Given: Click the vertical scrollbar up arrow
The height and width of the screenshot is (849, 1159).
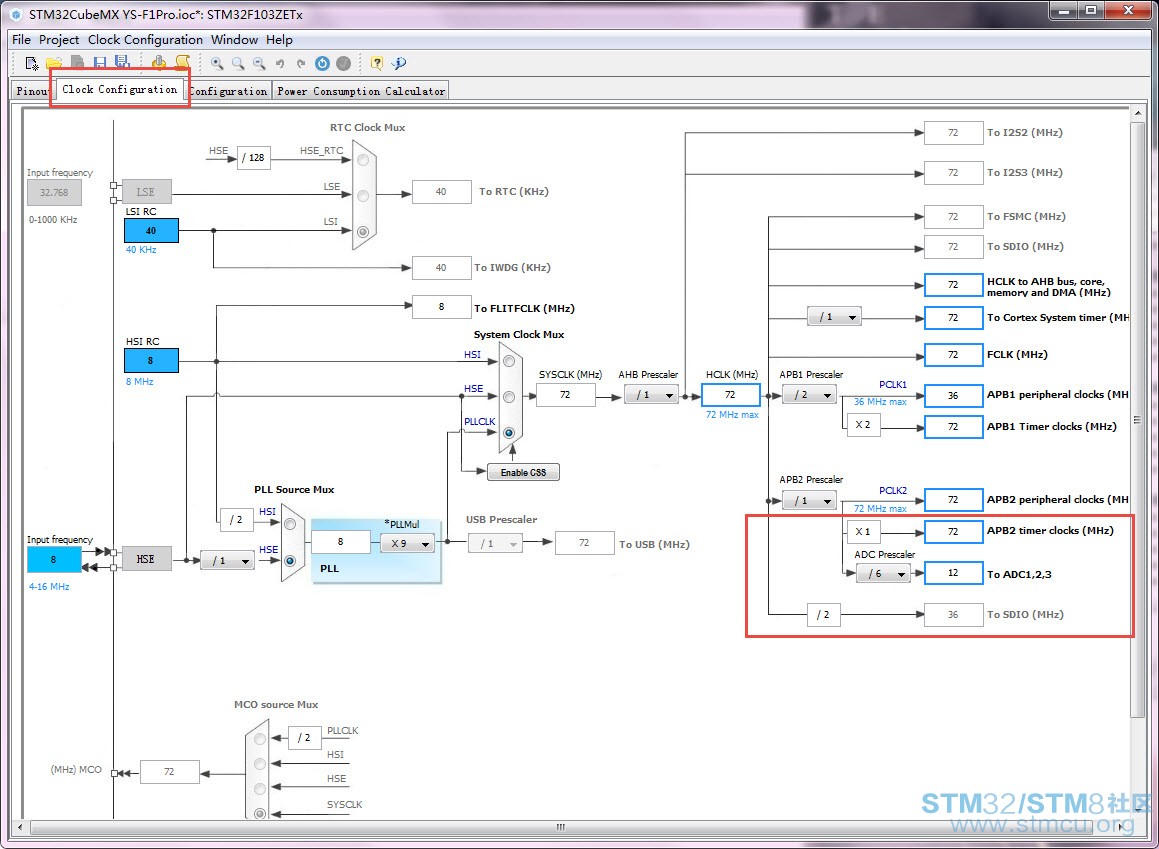Looking at the screenshot, I should click(1138, 114).
